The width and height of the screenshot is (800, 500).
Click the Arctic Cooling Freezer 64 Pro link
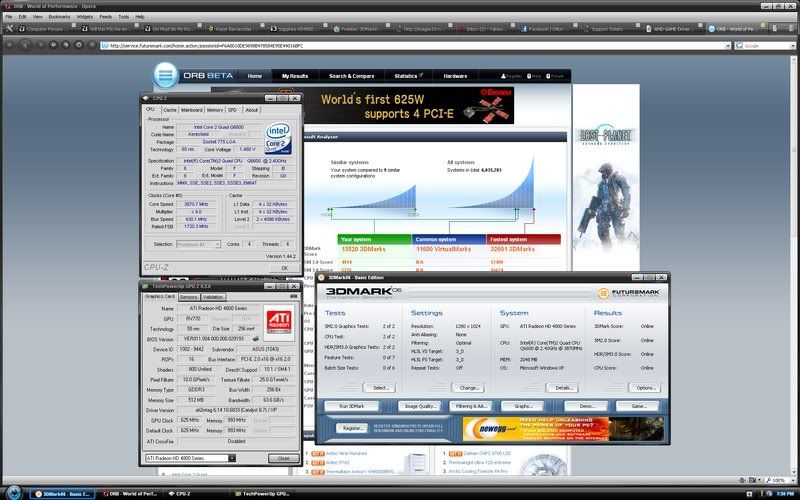click(479, 471)
